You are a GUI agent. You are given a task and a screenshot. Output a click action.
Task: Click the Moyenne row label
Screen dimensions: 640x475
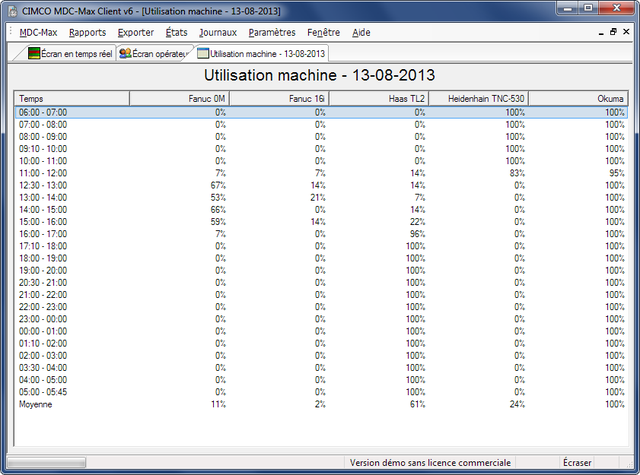click(36, 404)
